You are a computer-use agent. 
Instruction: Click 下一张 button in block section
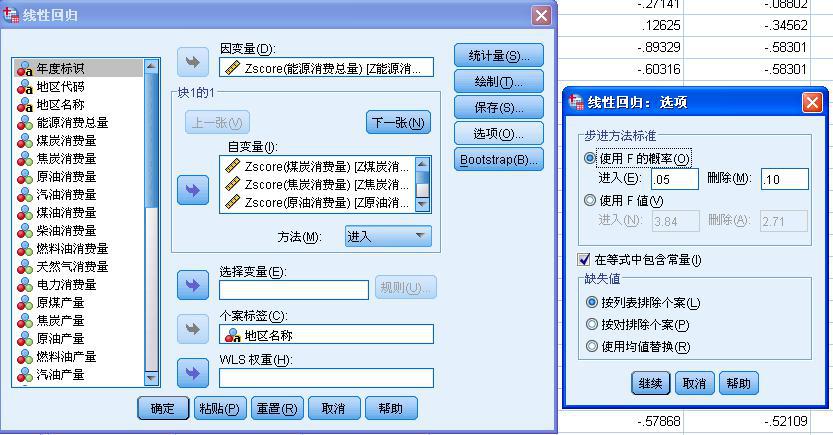(398, 123)
